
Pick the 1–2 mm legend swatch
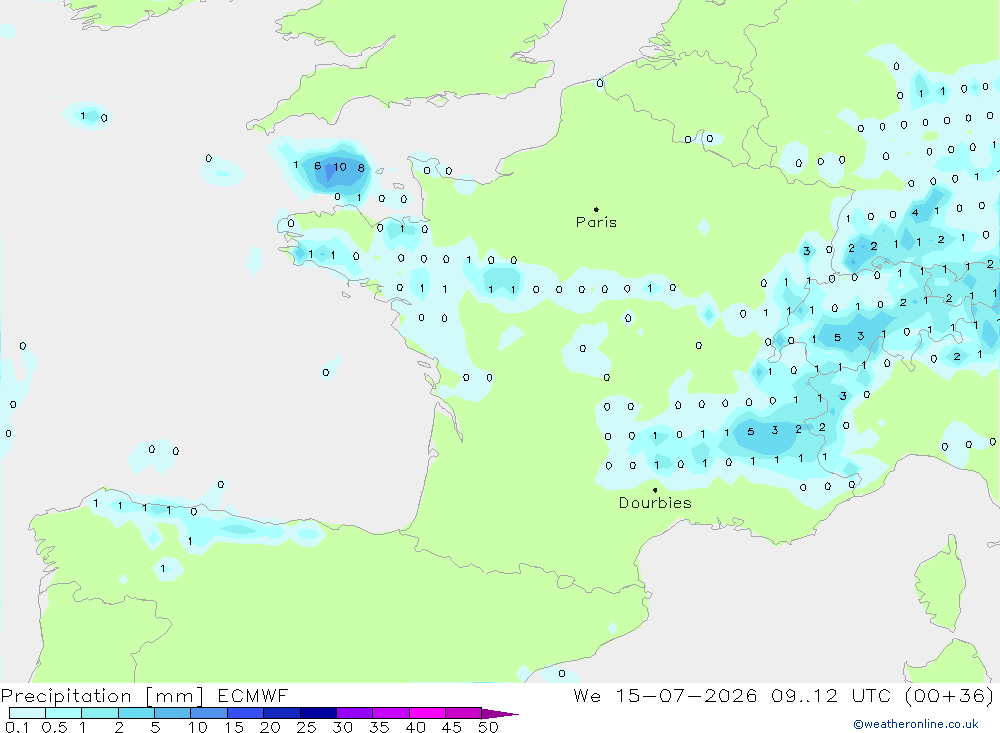(x=100, y=713)
